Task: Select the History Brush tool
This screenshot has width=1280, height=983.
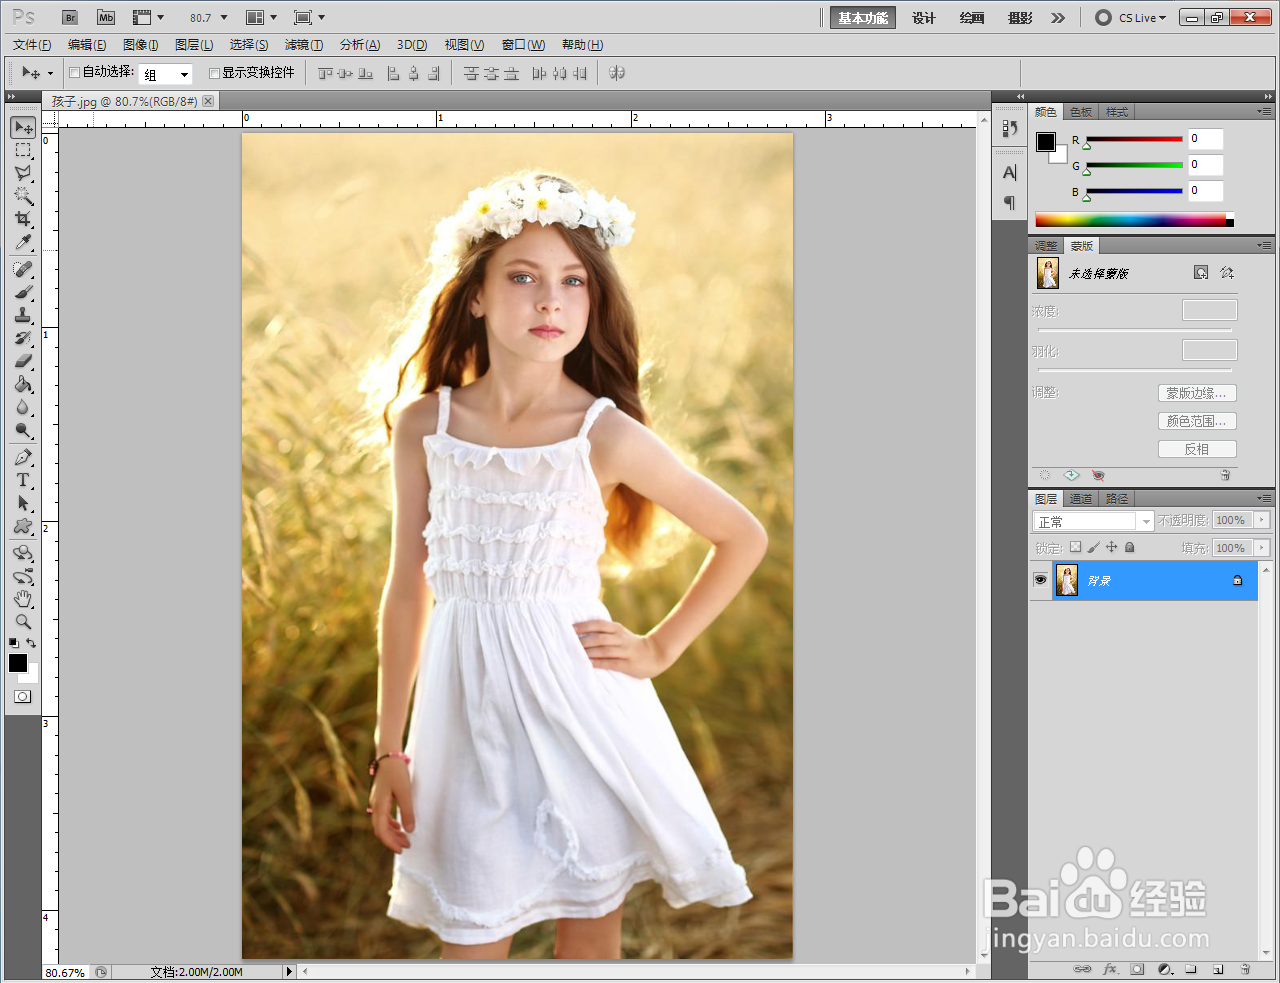Action: coord(23,338)
